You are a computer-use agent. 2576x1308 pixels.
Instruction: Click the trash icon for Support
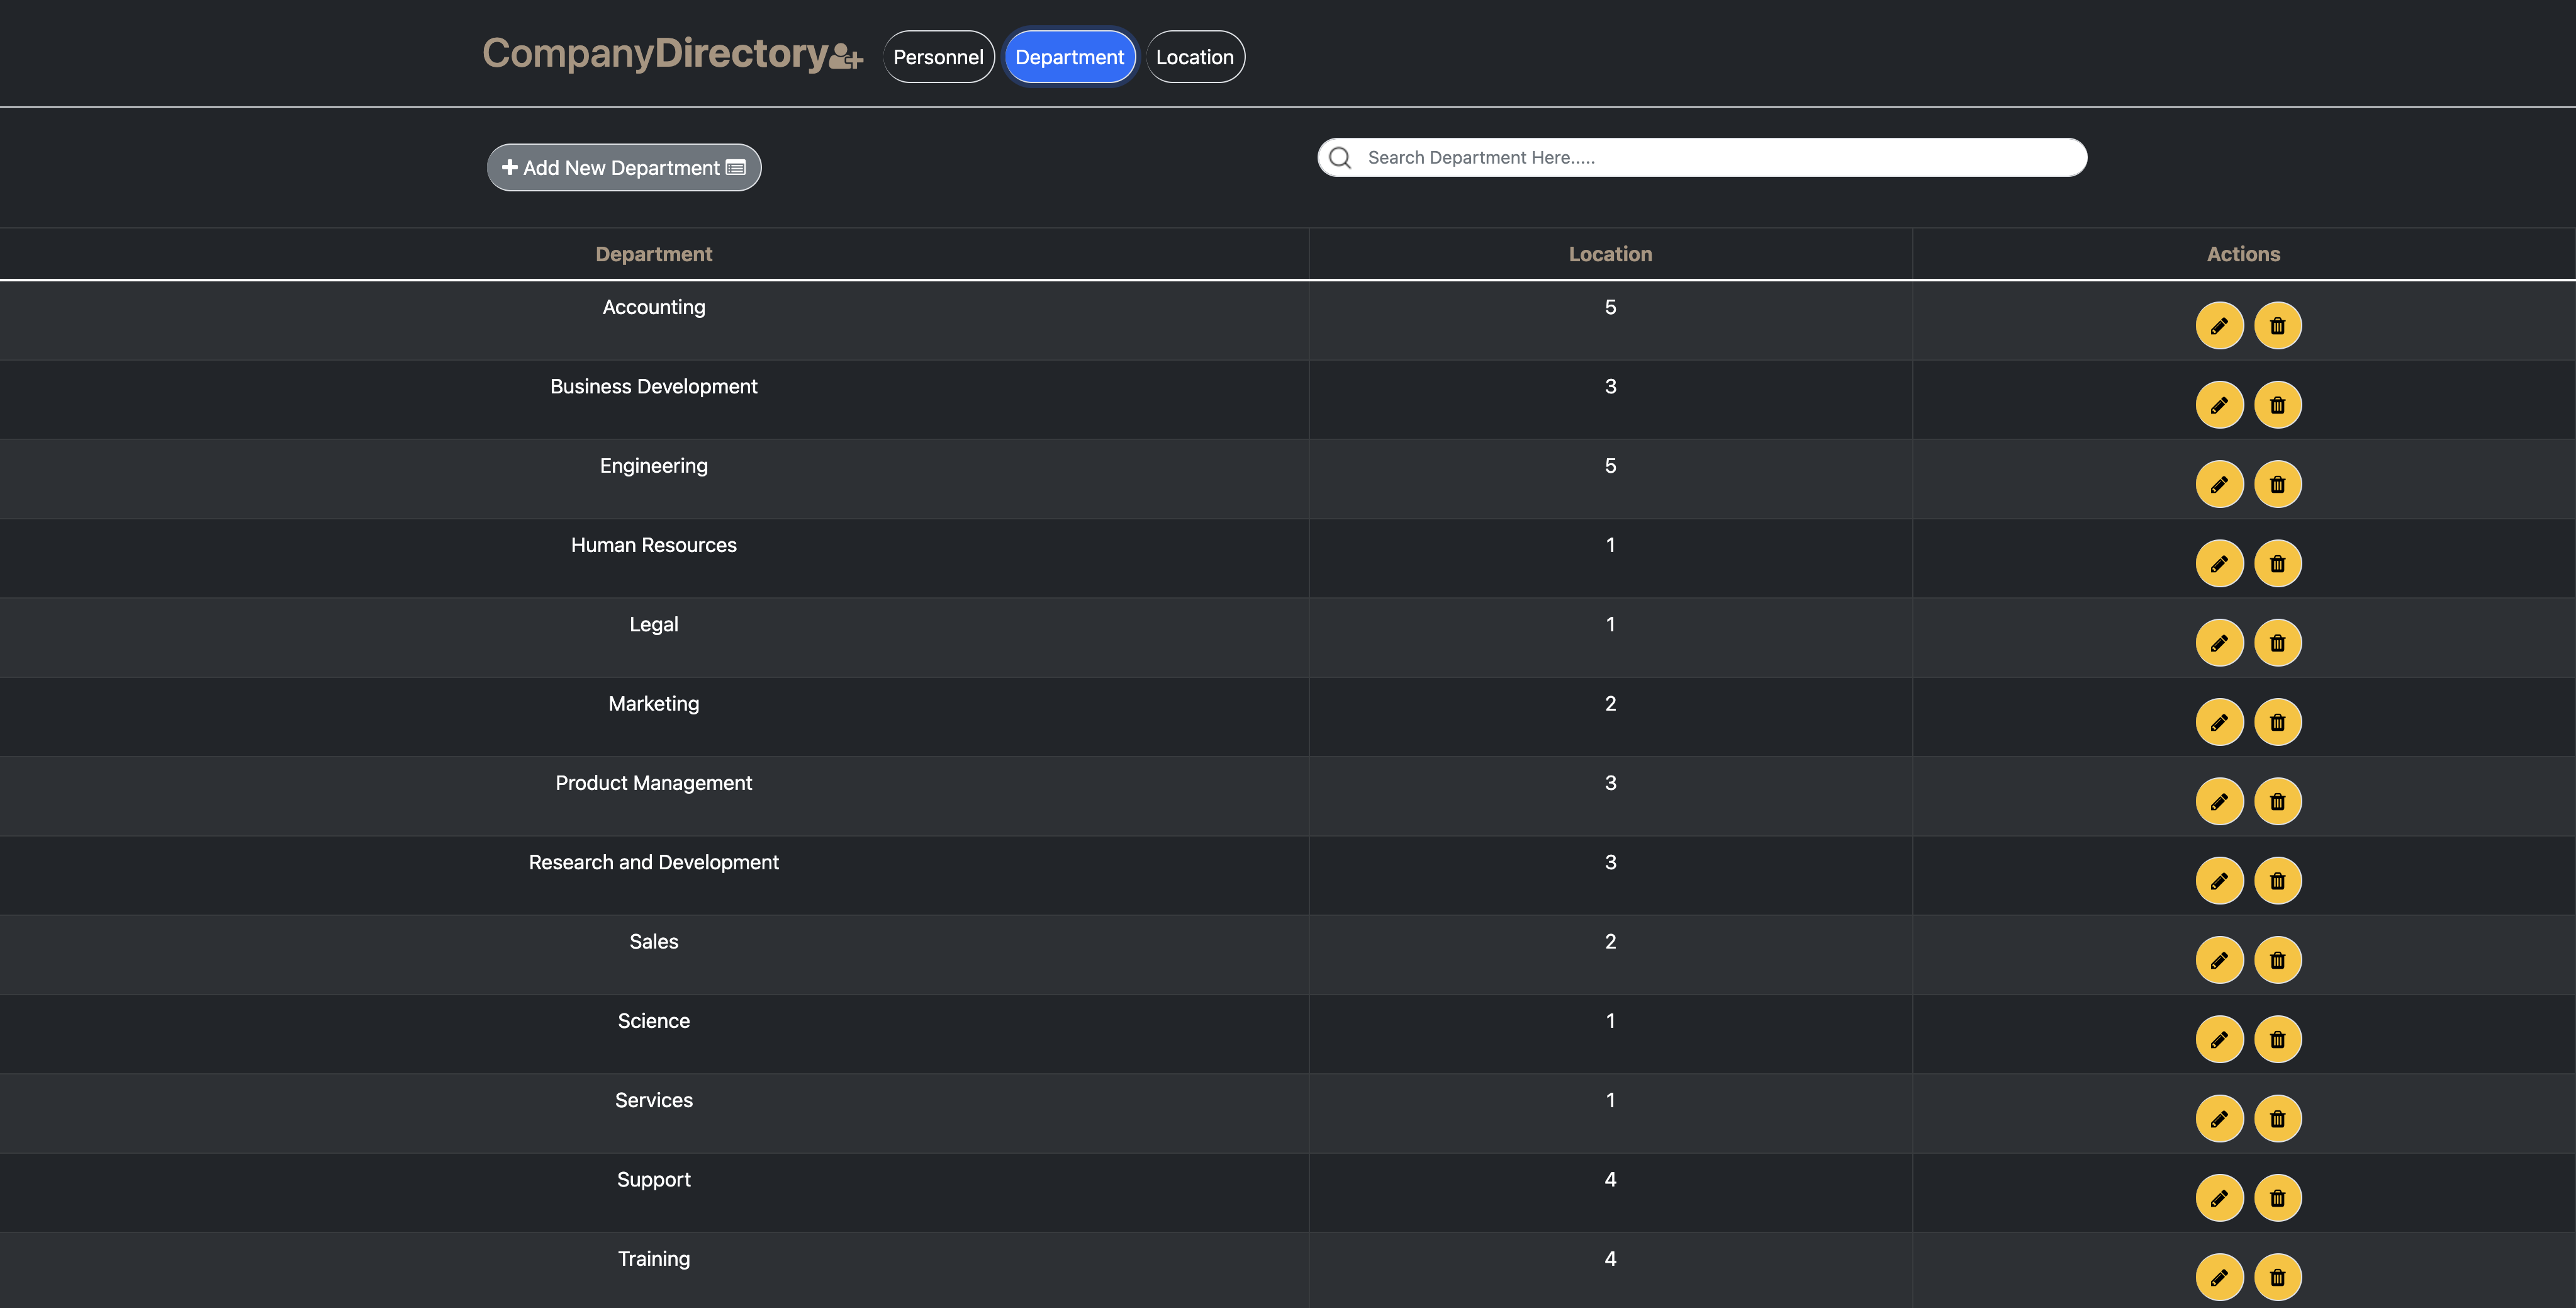2277,1198
